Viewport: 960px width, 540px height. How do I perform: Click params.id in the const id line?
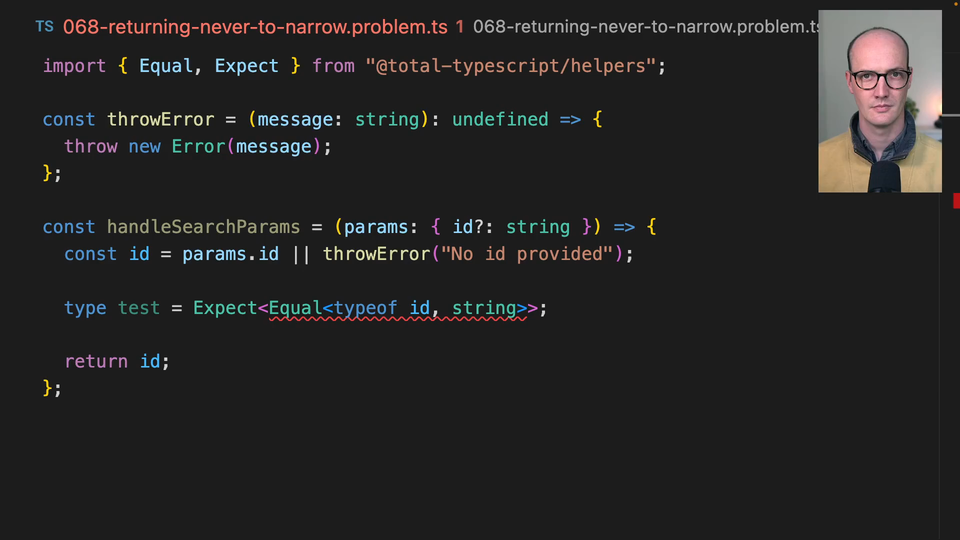pyautogui.click(x=230, y=254)
